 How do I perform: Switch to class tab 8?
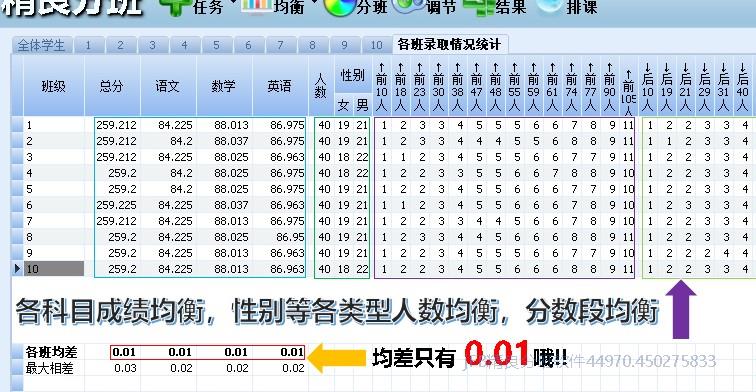(312, 45)
